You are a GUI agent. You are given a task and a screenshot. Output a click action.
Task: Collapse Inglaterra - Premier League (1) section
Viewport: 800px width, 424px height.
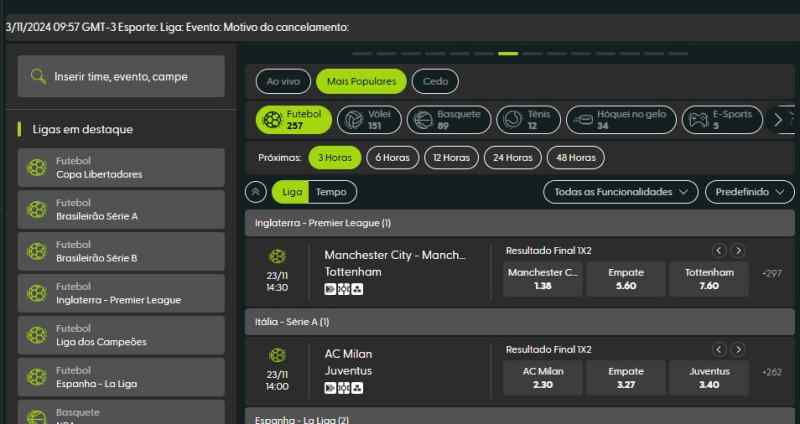519,223
